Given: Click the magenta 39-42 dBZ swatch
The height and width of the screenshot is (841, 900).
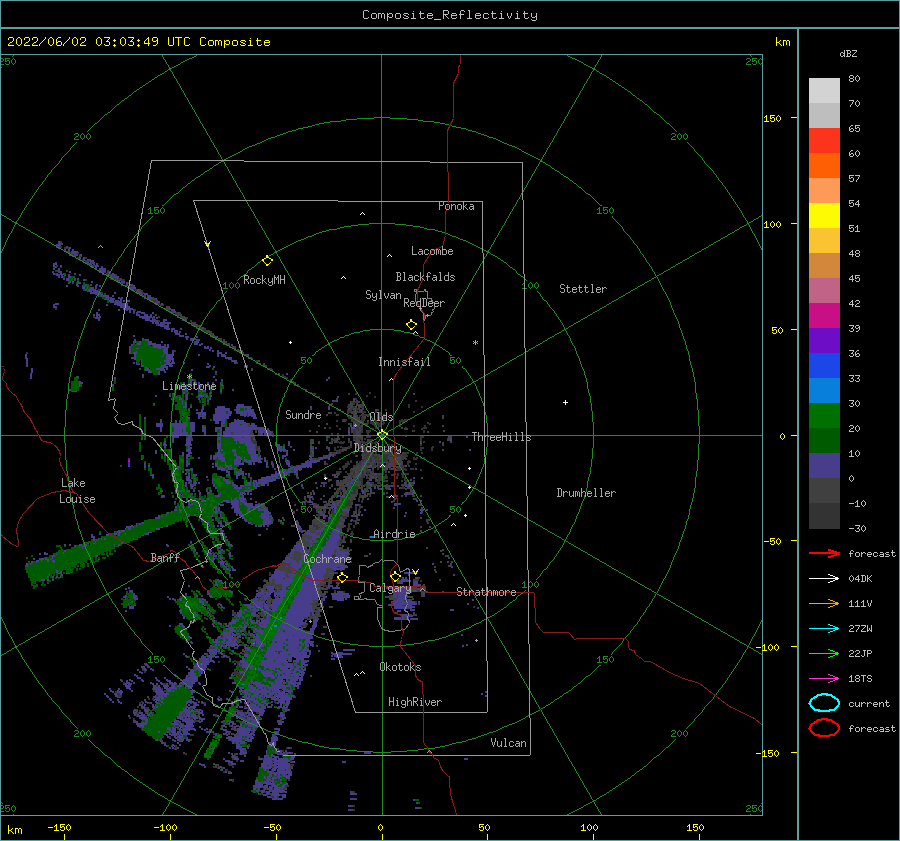Looking at the screenshot, I should [824, 316].
